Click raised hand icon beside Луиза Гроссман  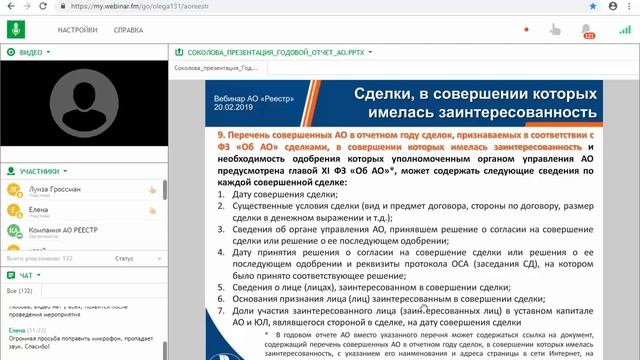(152, 190)
